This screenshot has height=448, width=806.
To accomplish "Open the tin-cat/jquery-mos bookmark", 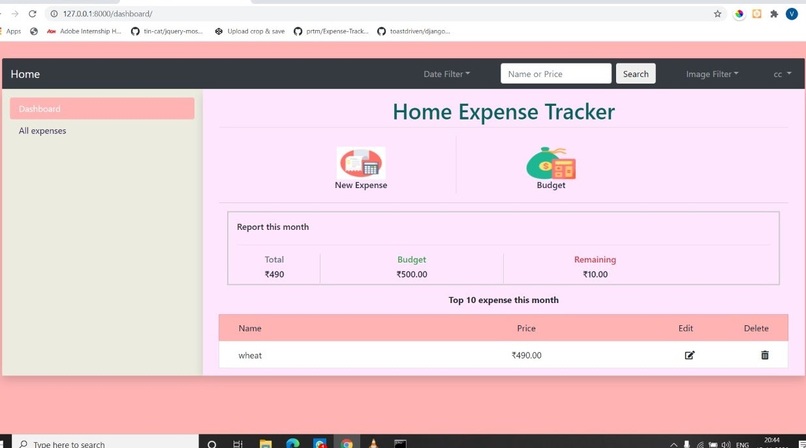I will (168, 31).
